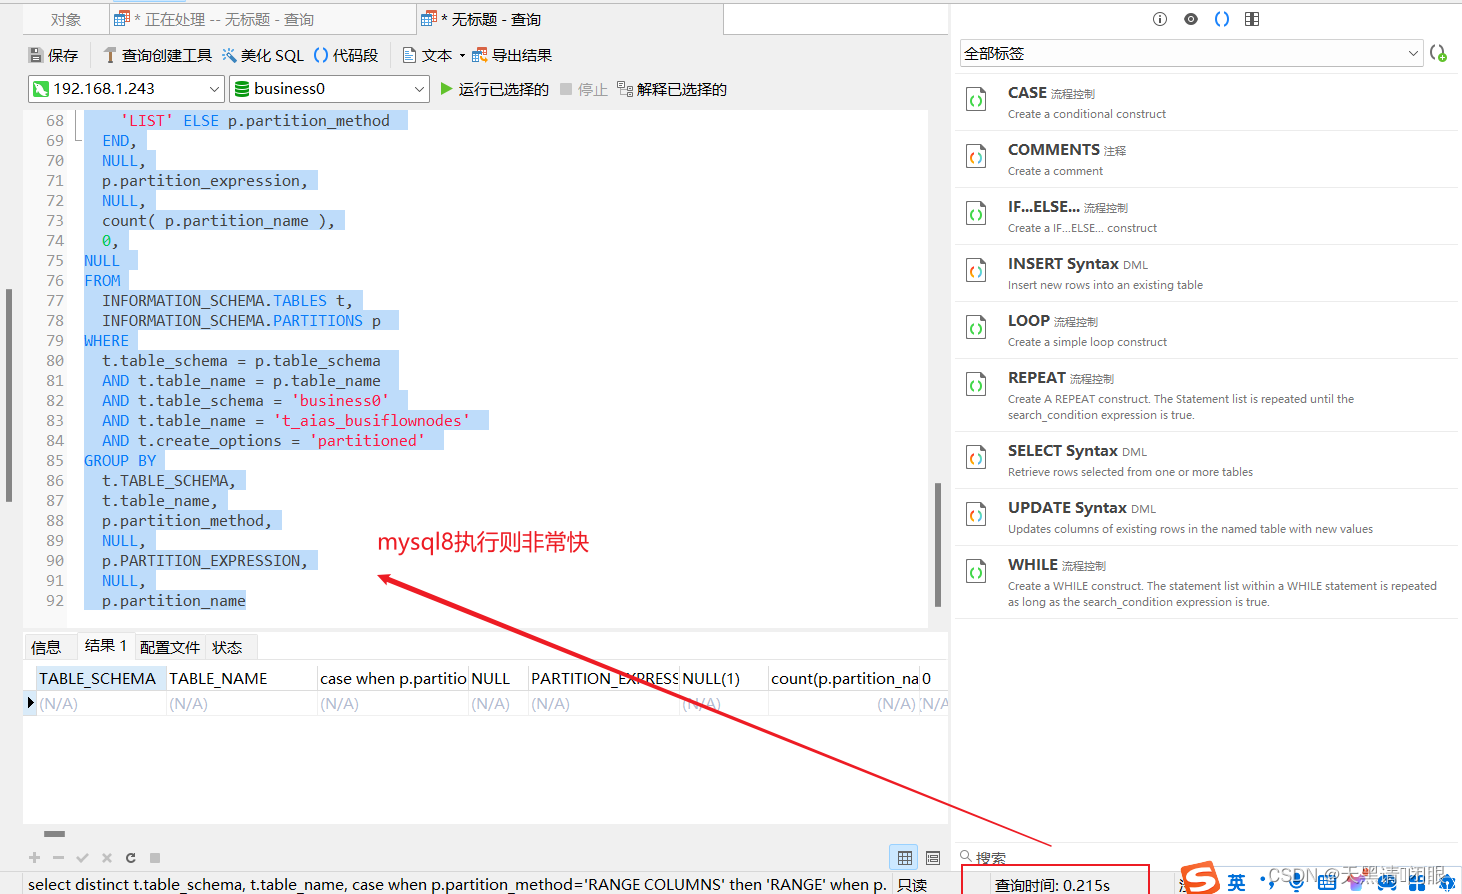The height and width of the screenshot is (894, 1462).
Task: Click the 保存 save icon
Action: click(x=36, y=56)
